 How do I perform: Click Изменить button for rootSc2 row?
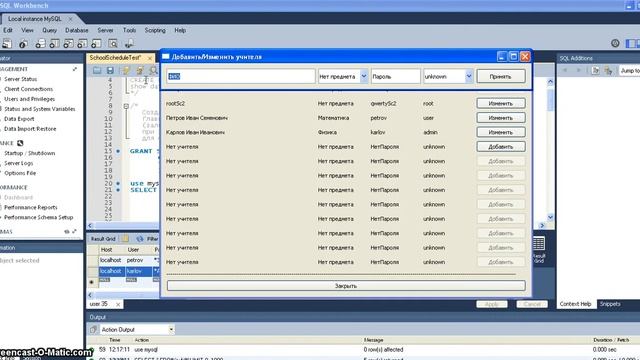tap(501, 103)
